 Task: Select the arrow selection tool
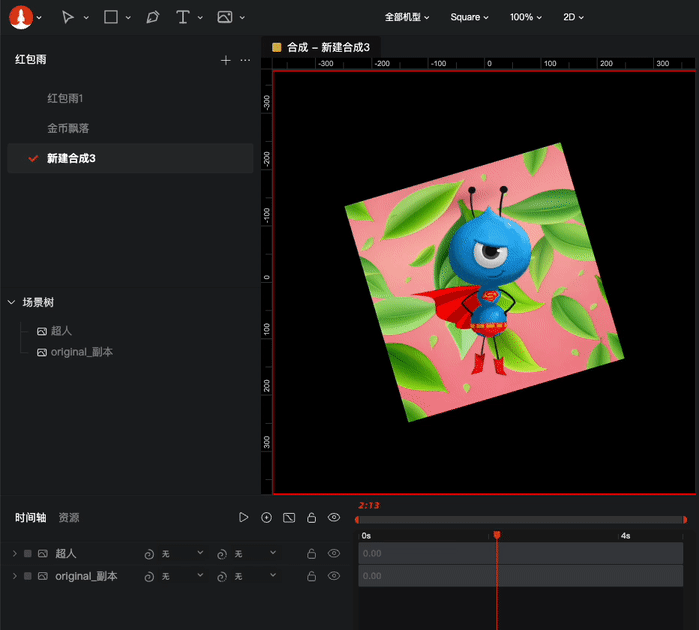tap(68, 17)
